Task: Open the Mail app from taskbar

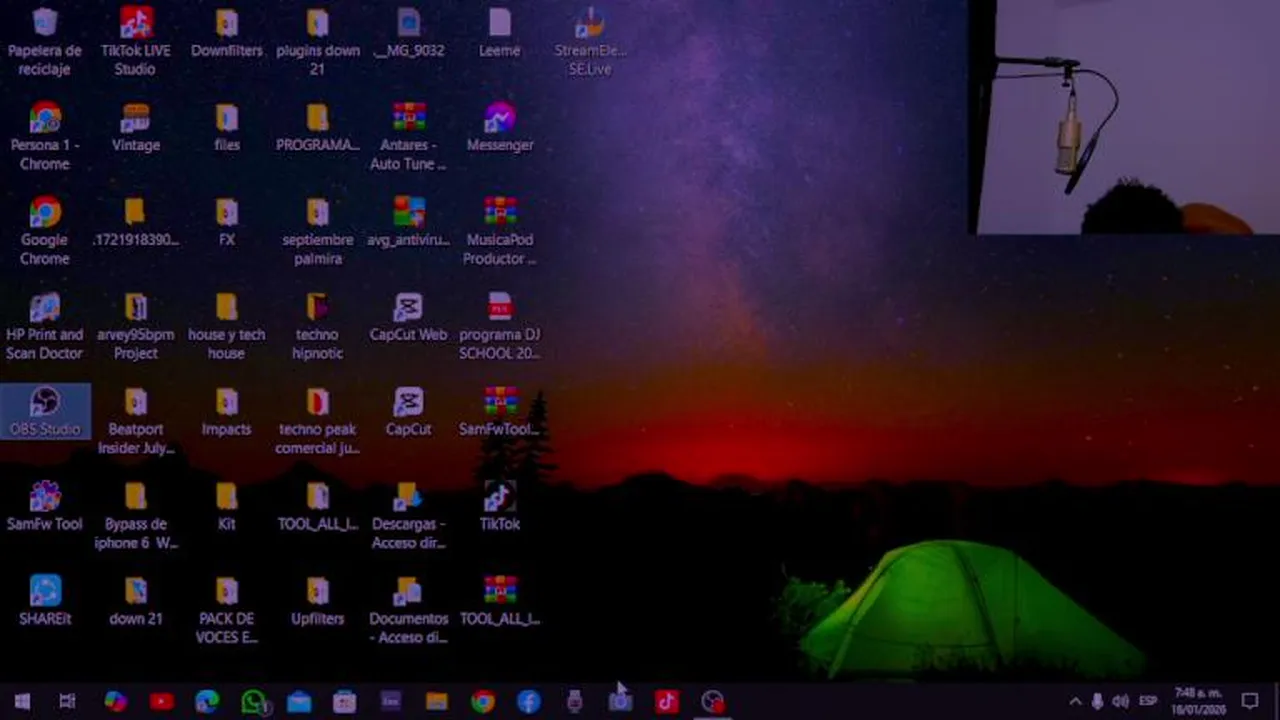Action: pyautogui.click(x=299, y=701)
